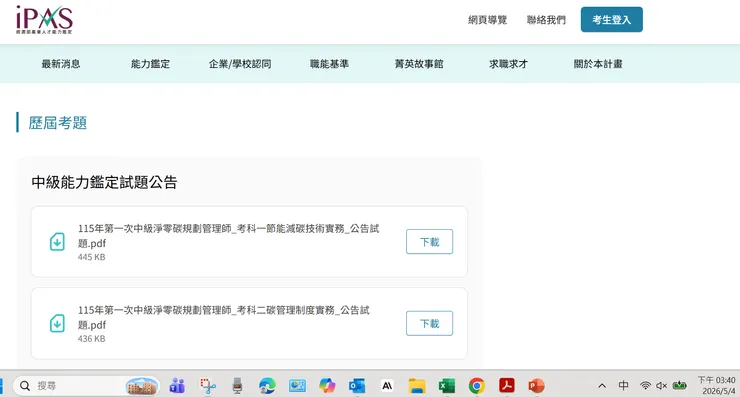
Task: Click the battery icon in system tray
Action: [x=680, y=386]
